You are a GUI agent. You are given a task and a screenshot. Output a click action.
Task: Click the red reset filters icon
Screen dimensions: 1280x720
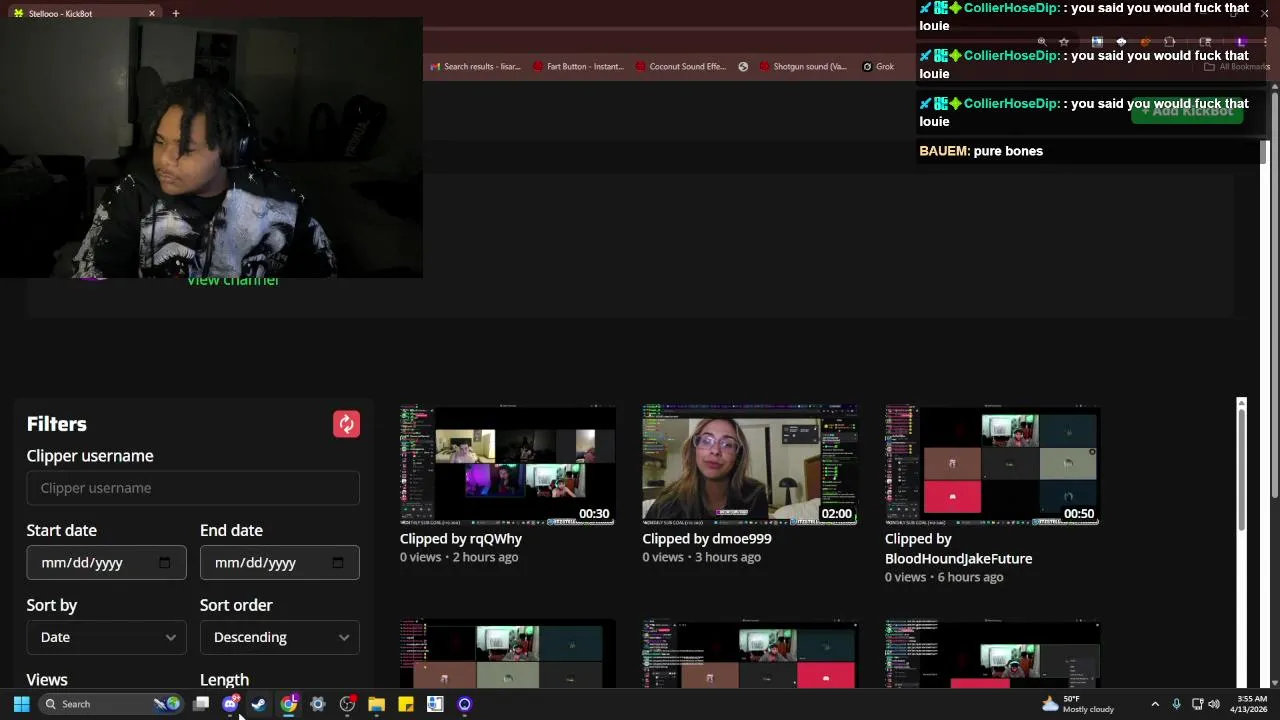click(x=346, y=424)
